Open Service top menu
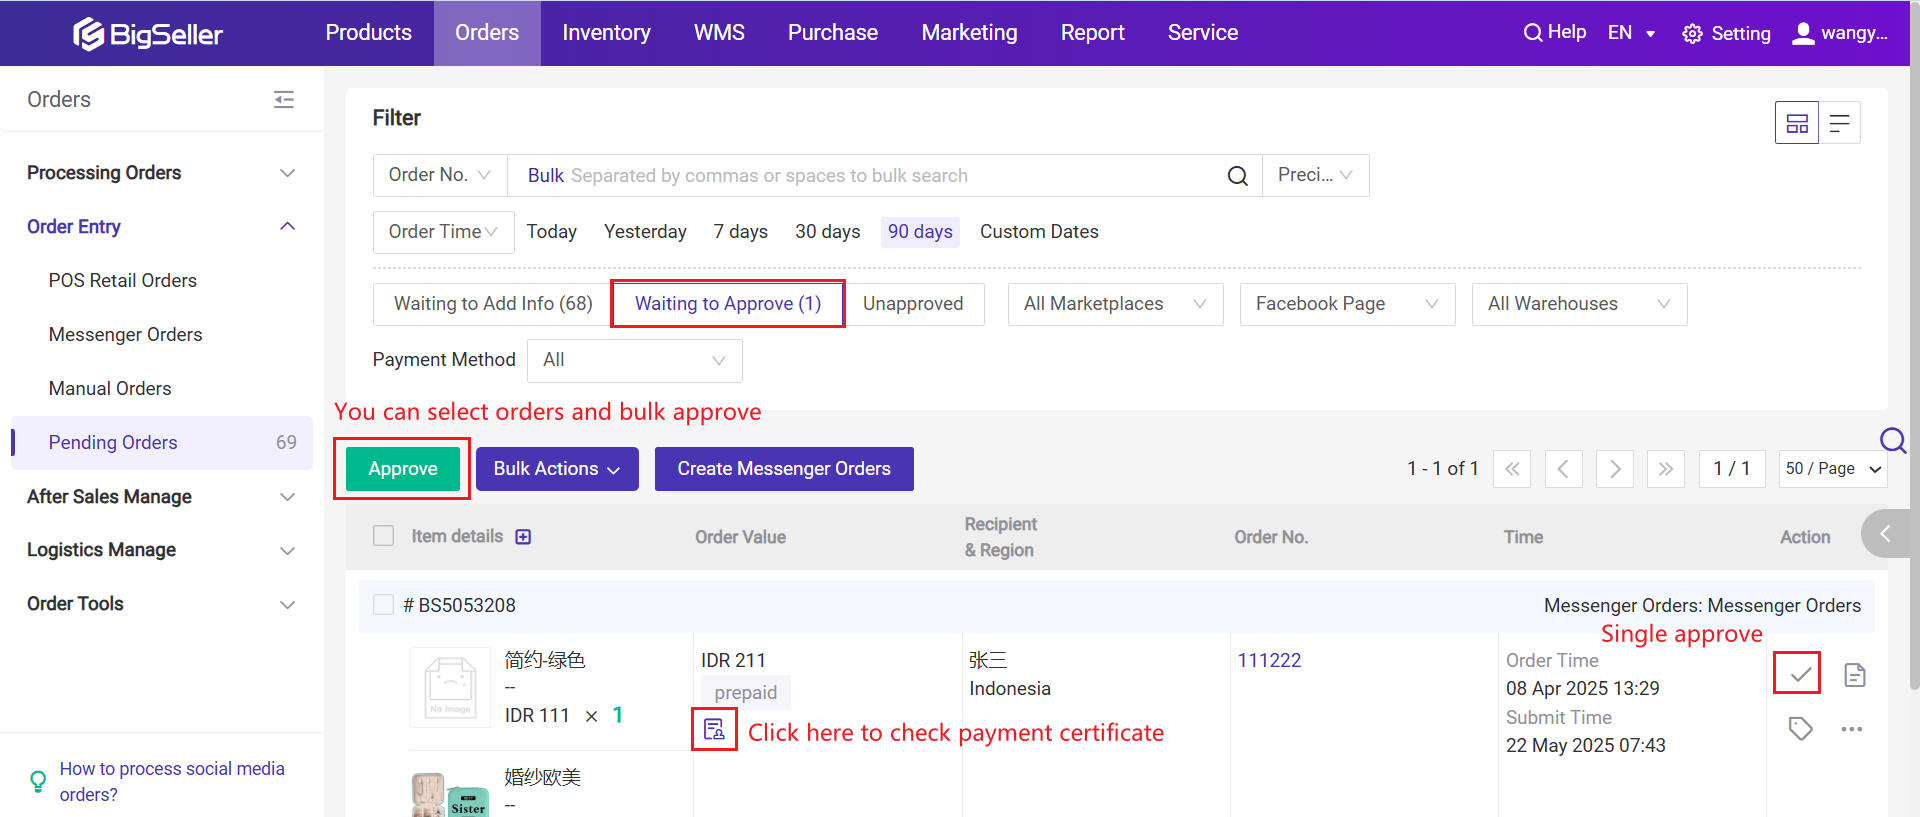The image size is (1920, 817). coord(1203,33)
